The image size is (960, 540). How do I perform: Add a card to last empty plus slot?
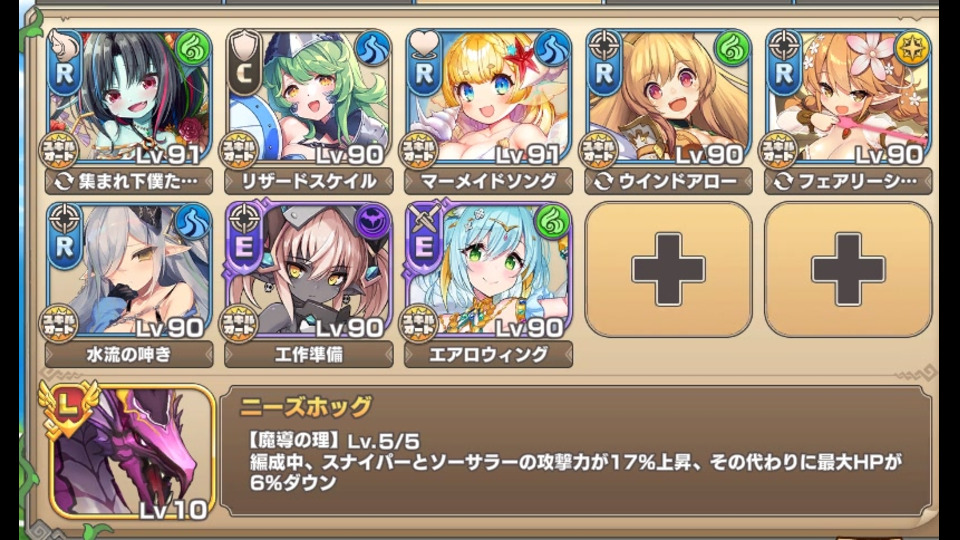[x=849, y=269]
